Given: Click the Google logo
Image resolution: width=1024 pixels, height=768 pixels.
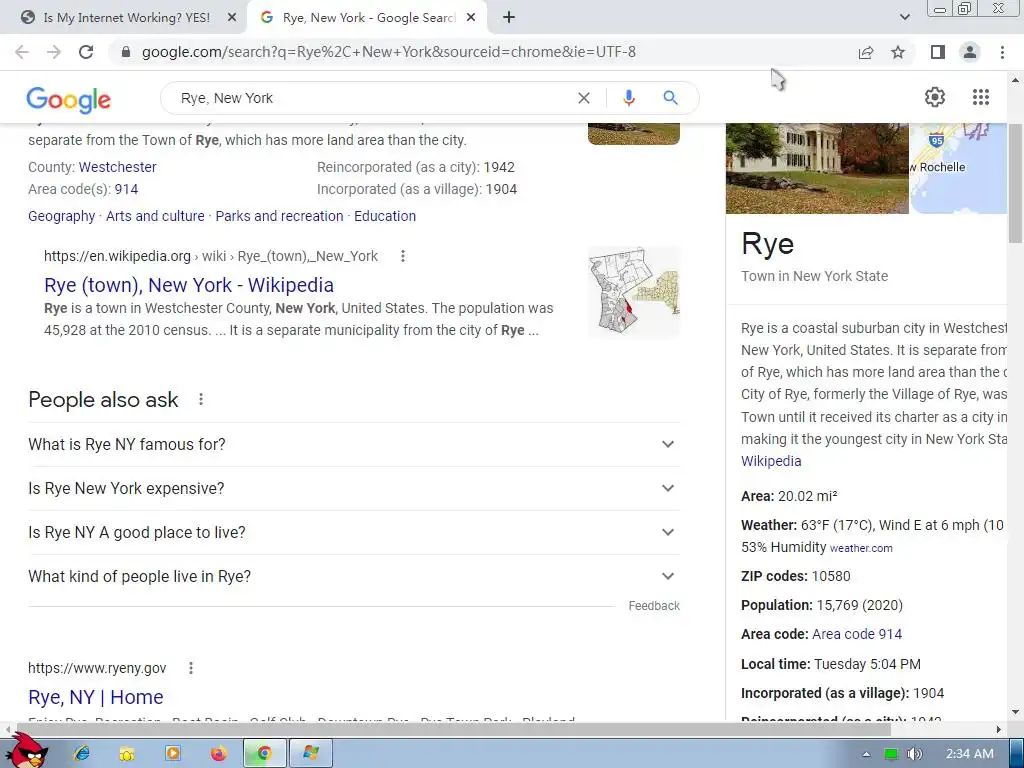Looking at the screenshot, I should [69, 99].
